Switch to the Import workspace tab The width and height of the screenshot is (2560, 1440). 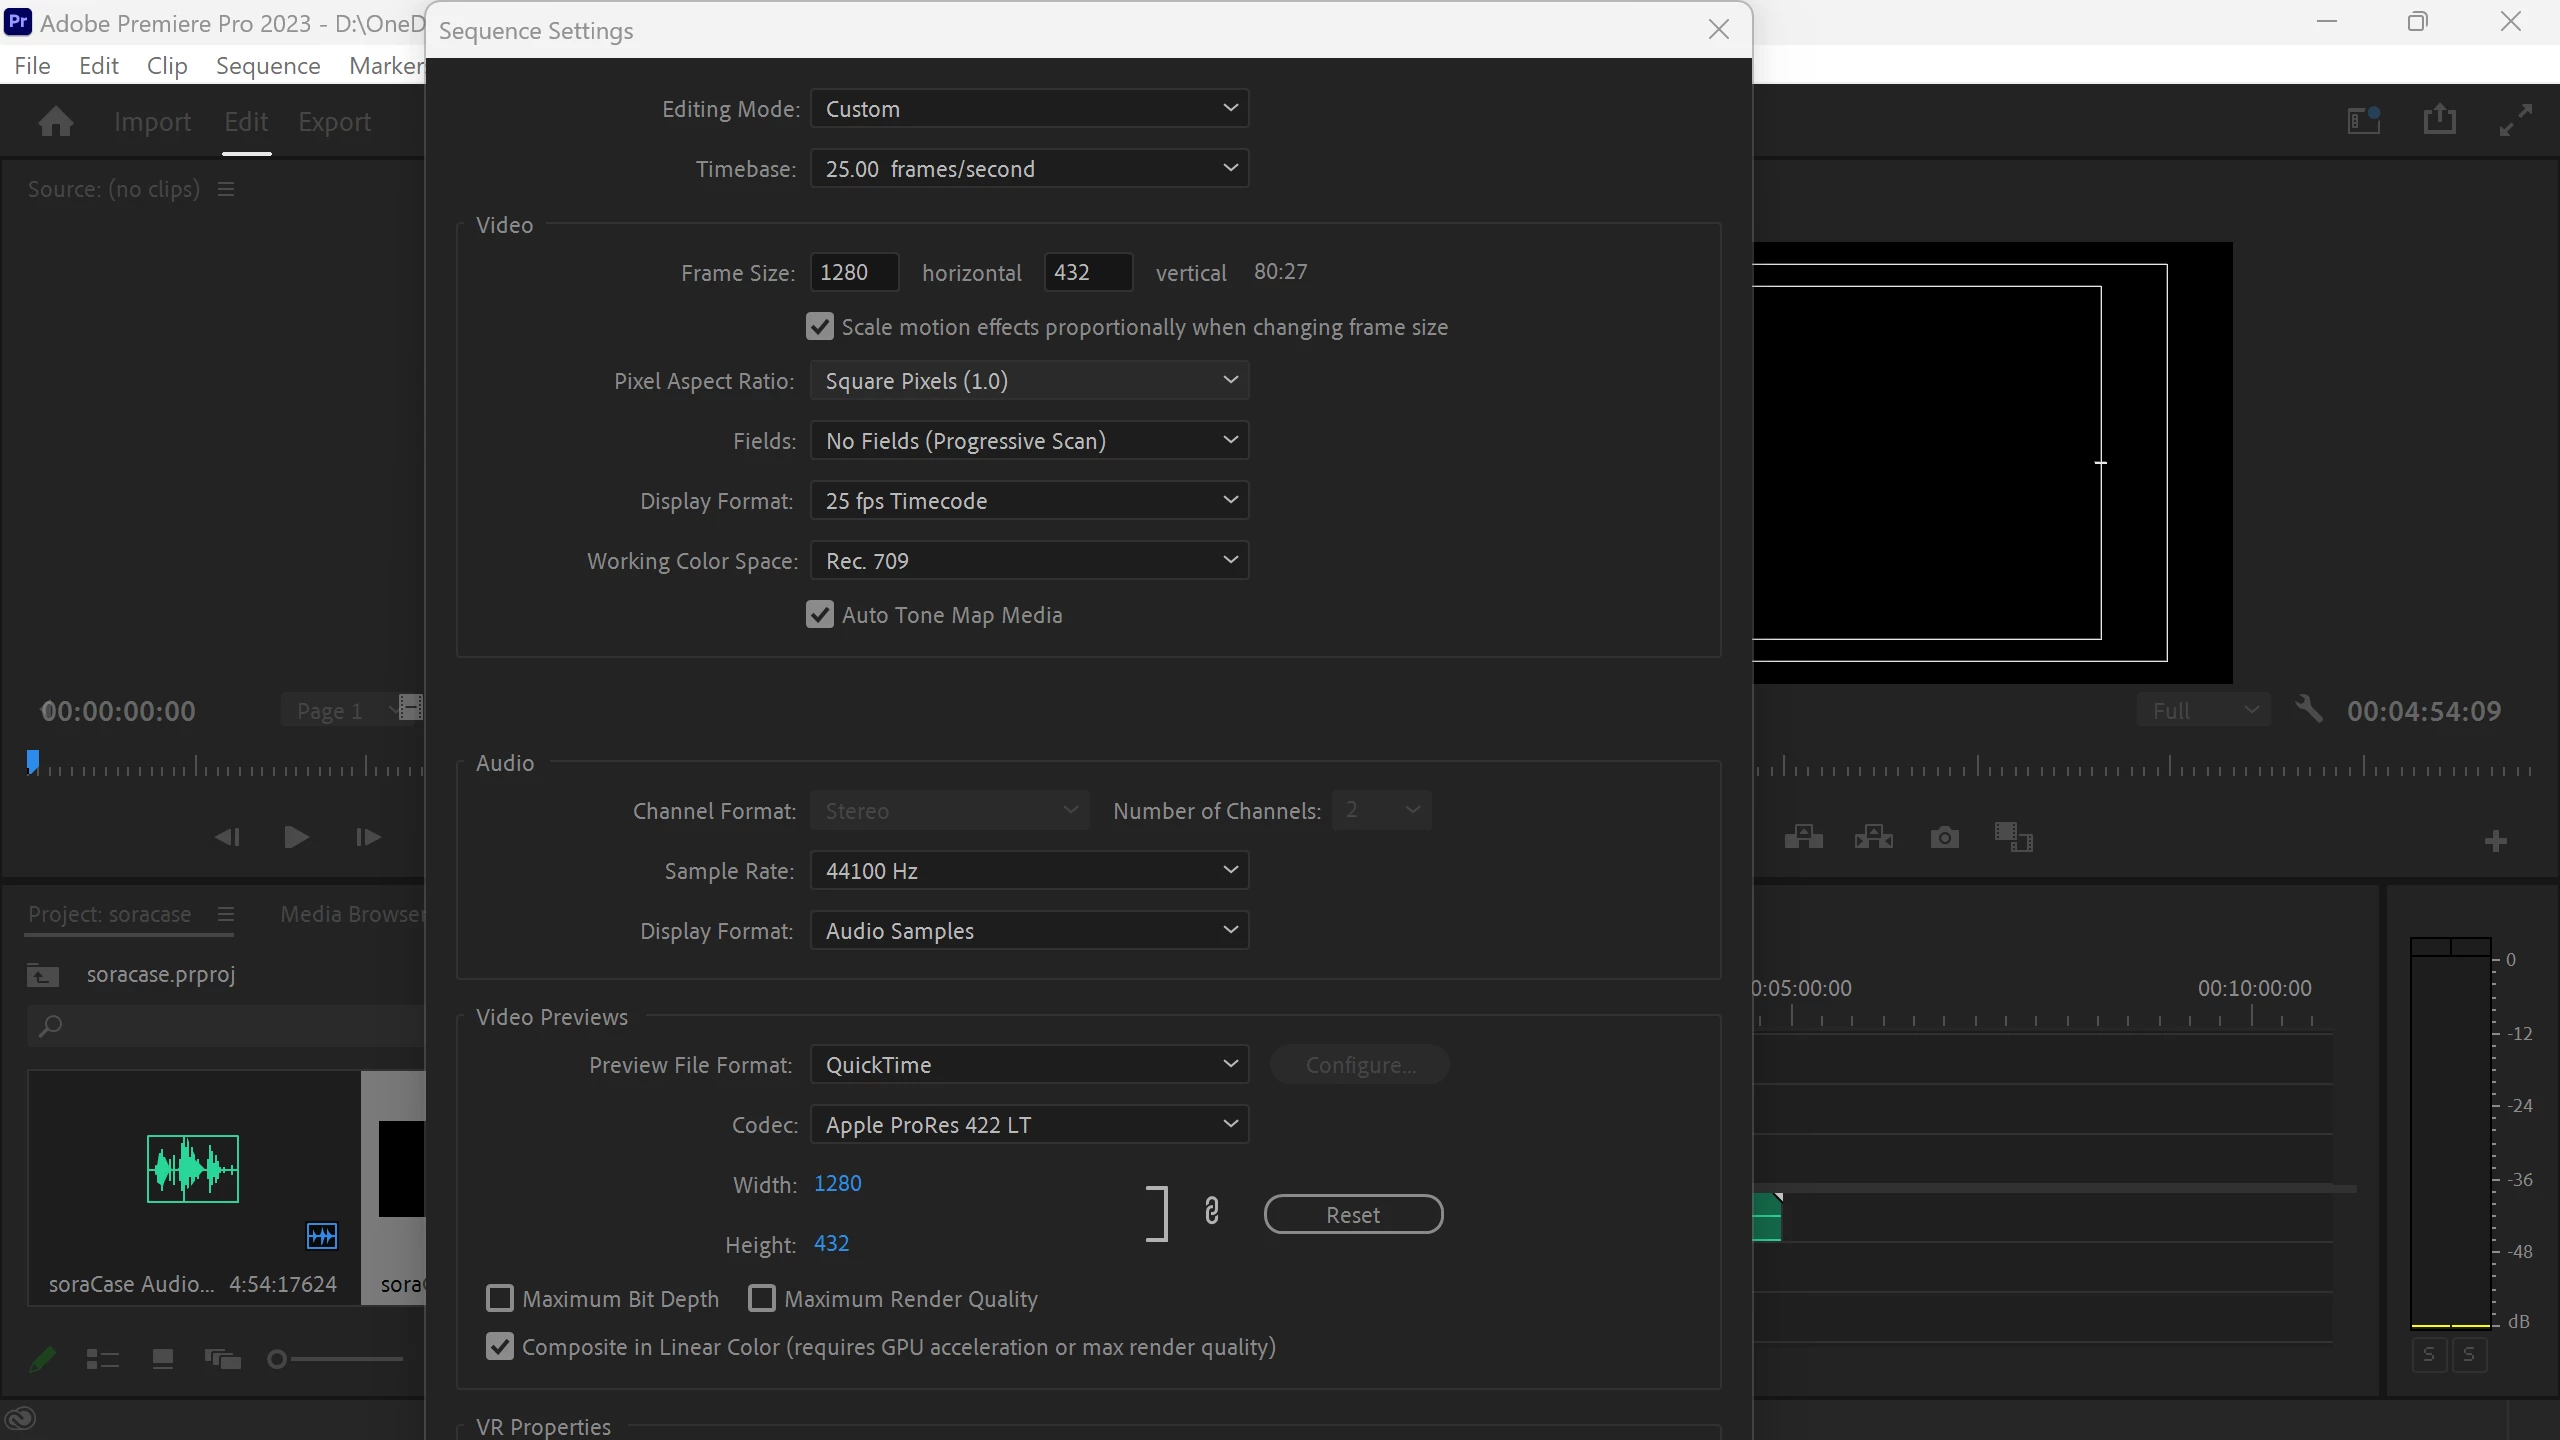(x=152, y=122)
